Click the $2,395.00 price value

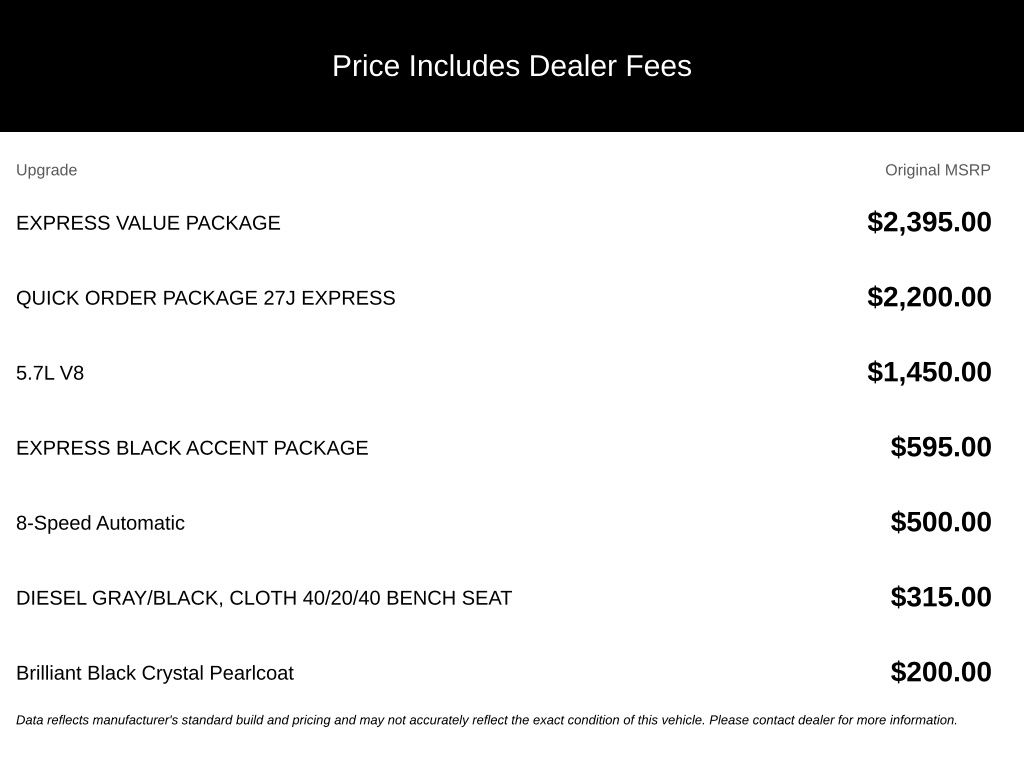[929, 222]
